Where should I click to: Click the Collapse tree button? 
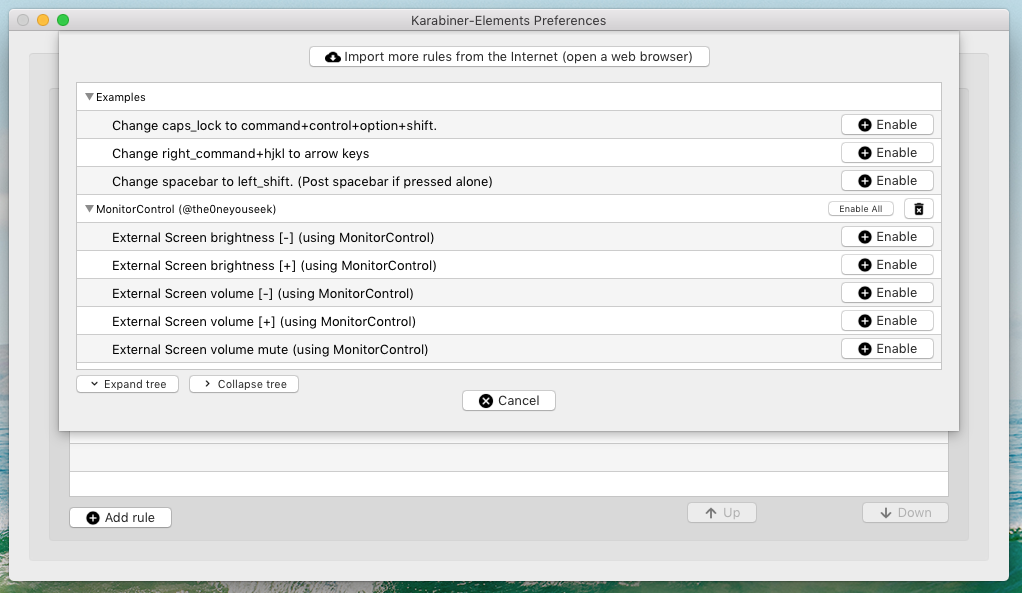click(243, 383)
